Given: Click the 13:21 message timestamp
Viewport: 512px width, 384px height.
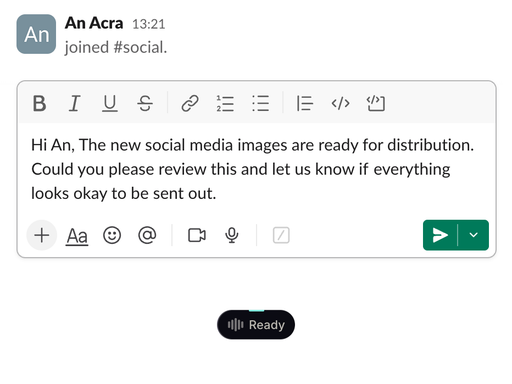Looking at the screenshot, I should click(x=149, y=24).
